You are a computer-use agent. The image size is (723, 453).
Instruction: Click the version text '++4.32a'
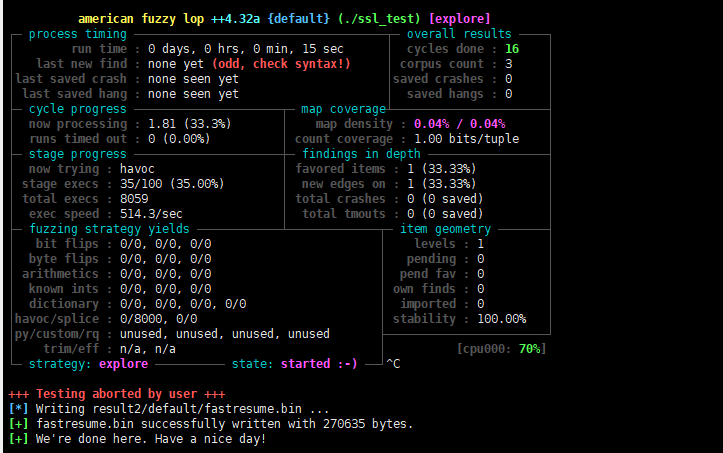[235, 19]
